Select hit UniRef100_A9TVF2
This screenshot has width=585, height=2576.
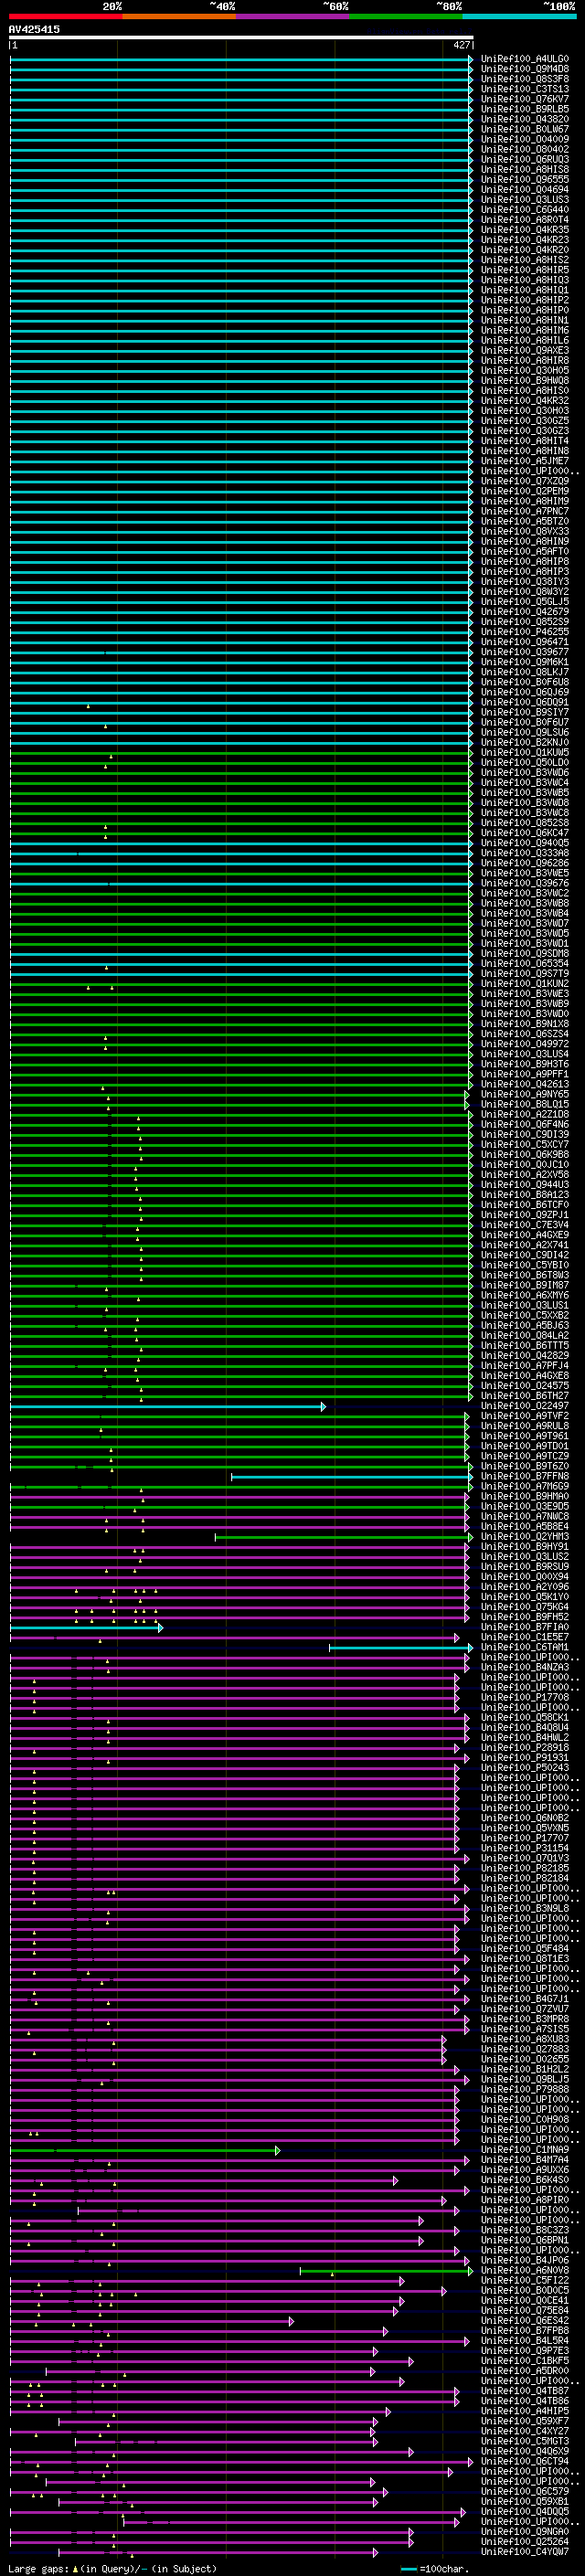pos(525,1415)
